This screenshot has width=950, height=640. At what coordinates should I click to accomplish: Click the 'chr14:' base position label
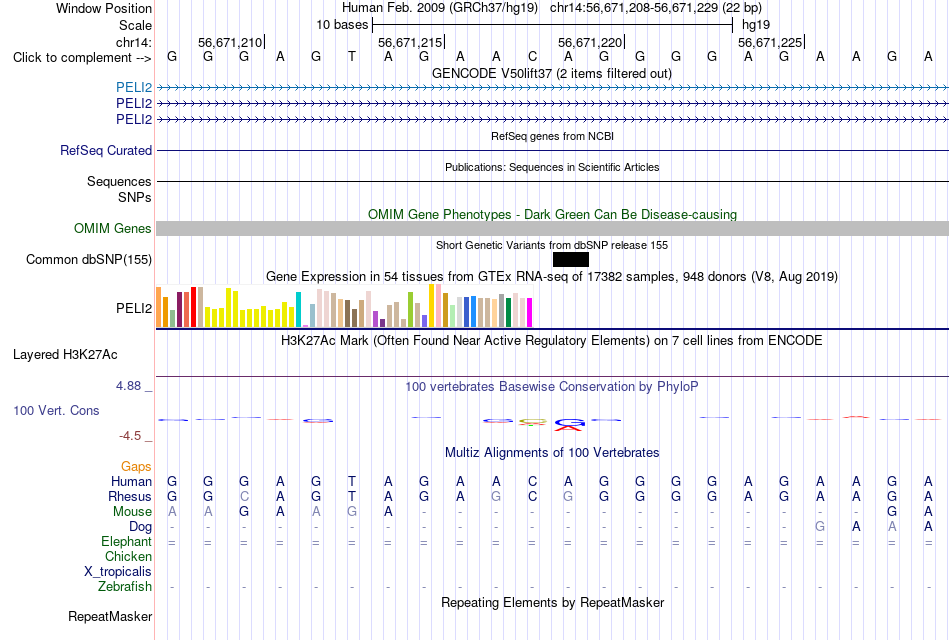tap(134, 42)
